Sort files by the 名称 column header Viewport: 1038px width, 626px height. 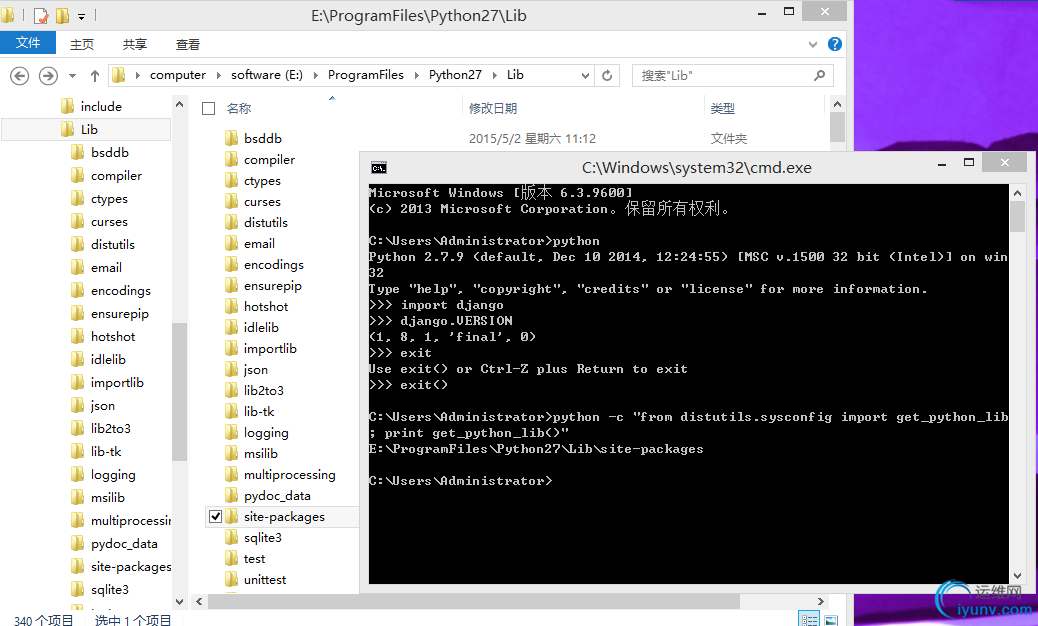tap(239, 109)
